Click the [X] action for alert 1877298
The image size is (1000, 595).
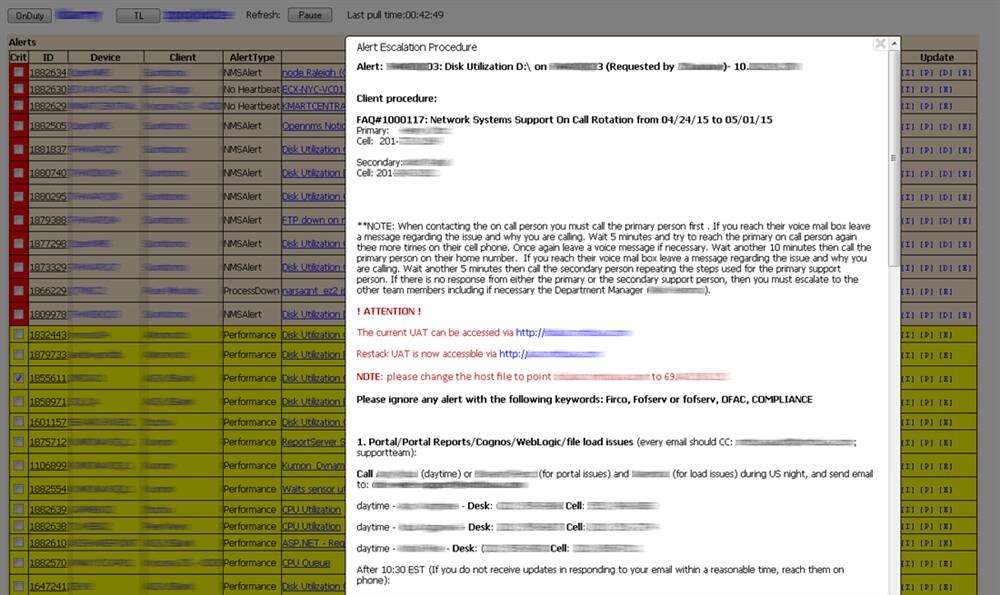click(x=965, y=244)
